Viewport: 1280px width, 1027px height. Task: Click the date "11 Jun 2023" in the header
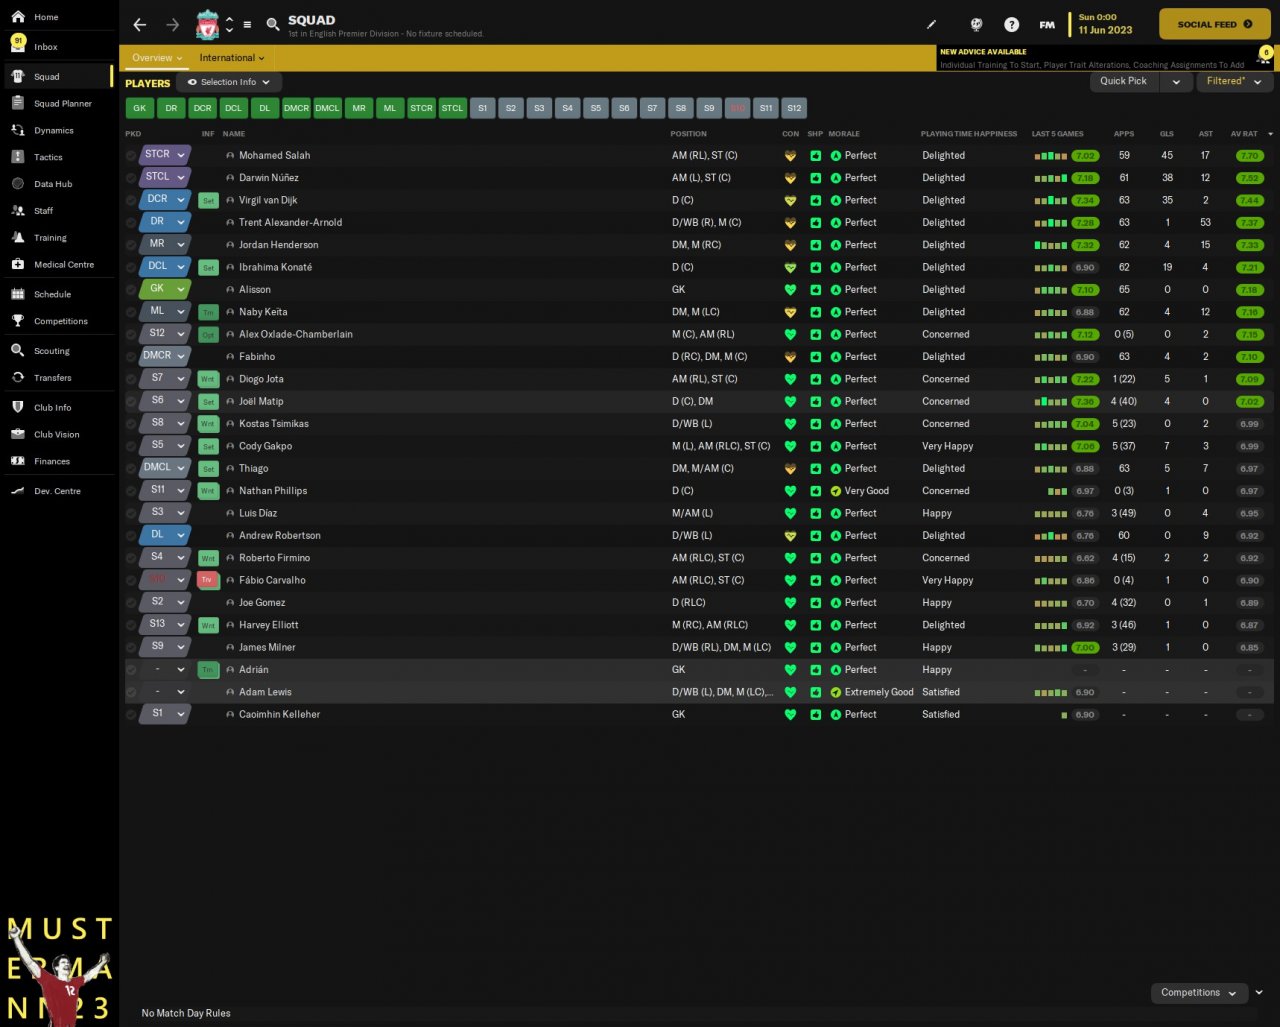[1105, 31]
